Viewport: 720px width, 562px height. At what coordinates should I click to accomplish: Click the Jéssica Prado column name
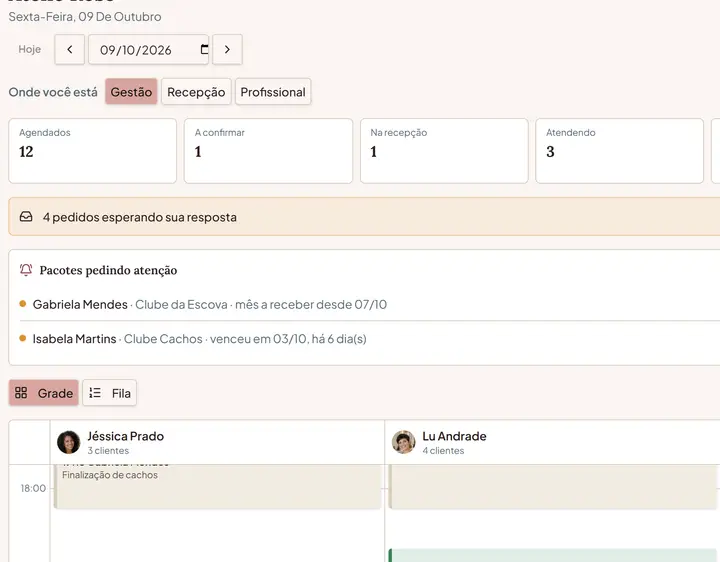[x=125, y=436]
